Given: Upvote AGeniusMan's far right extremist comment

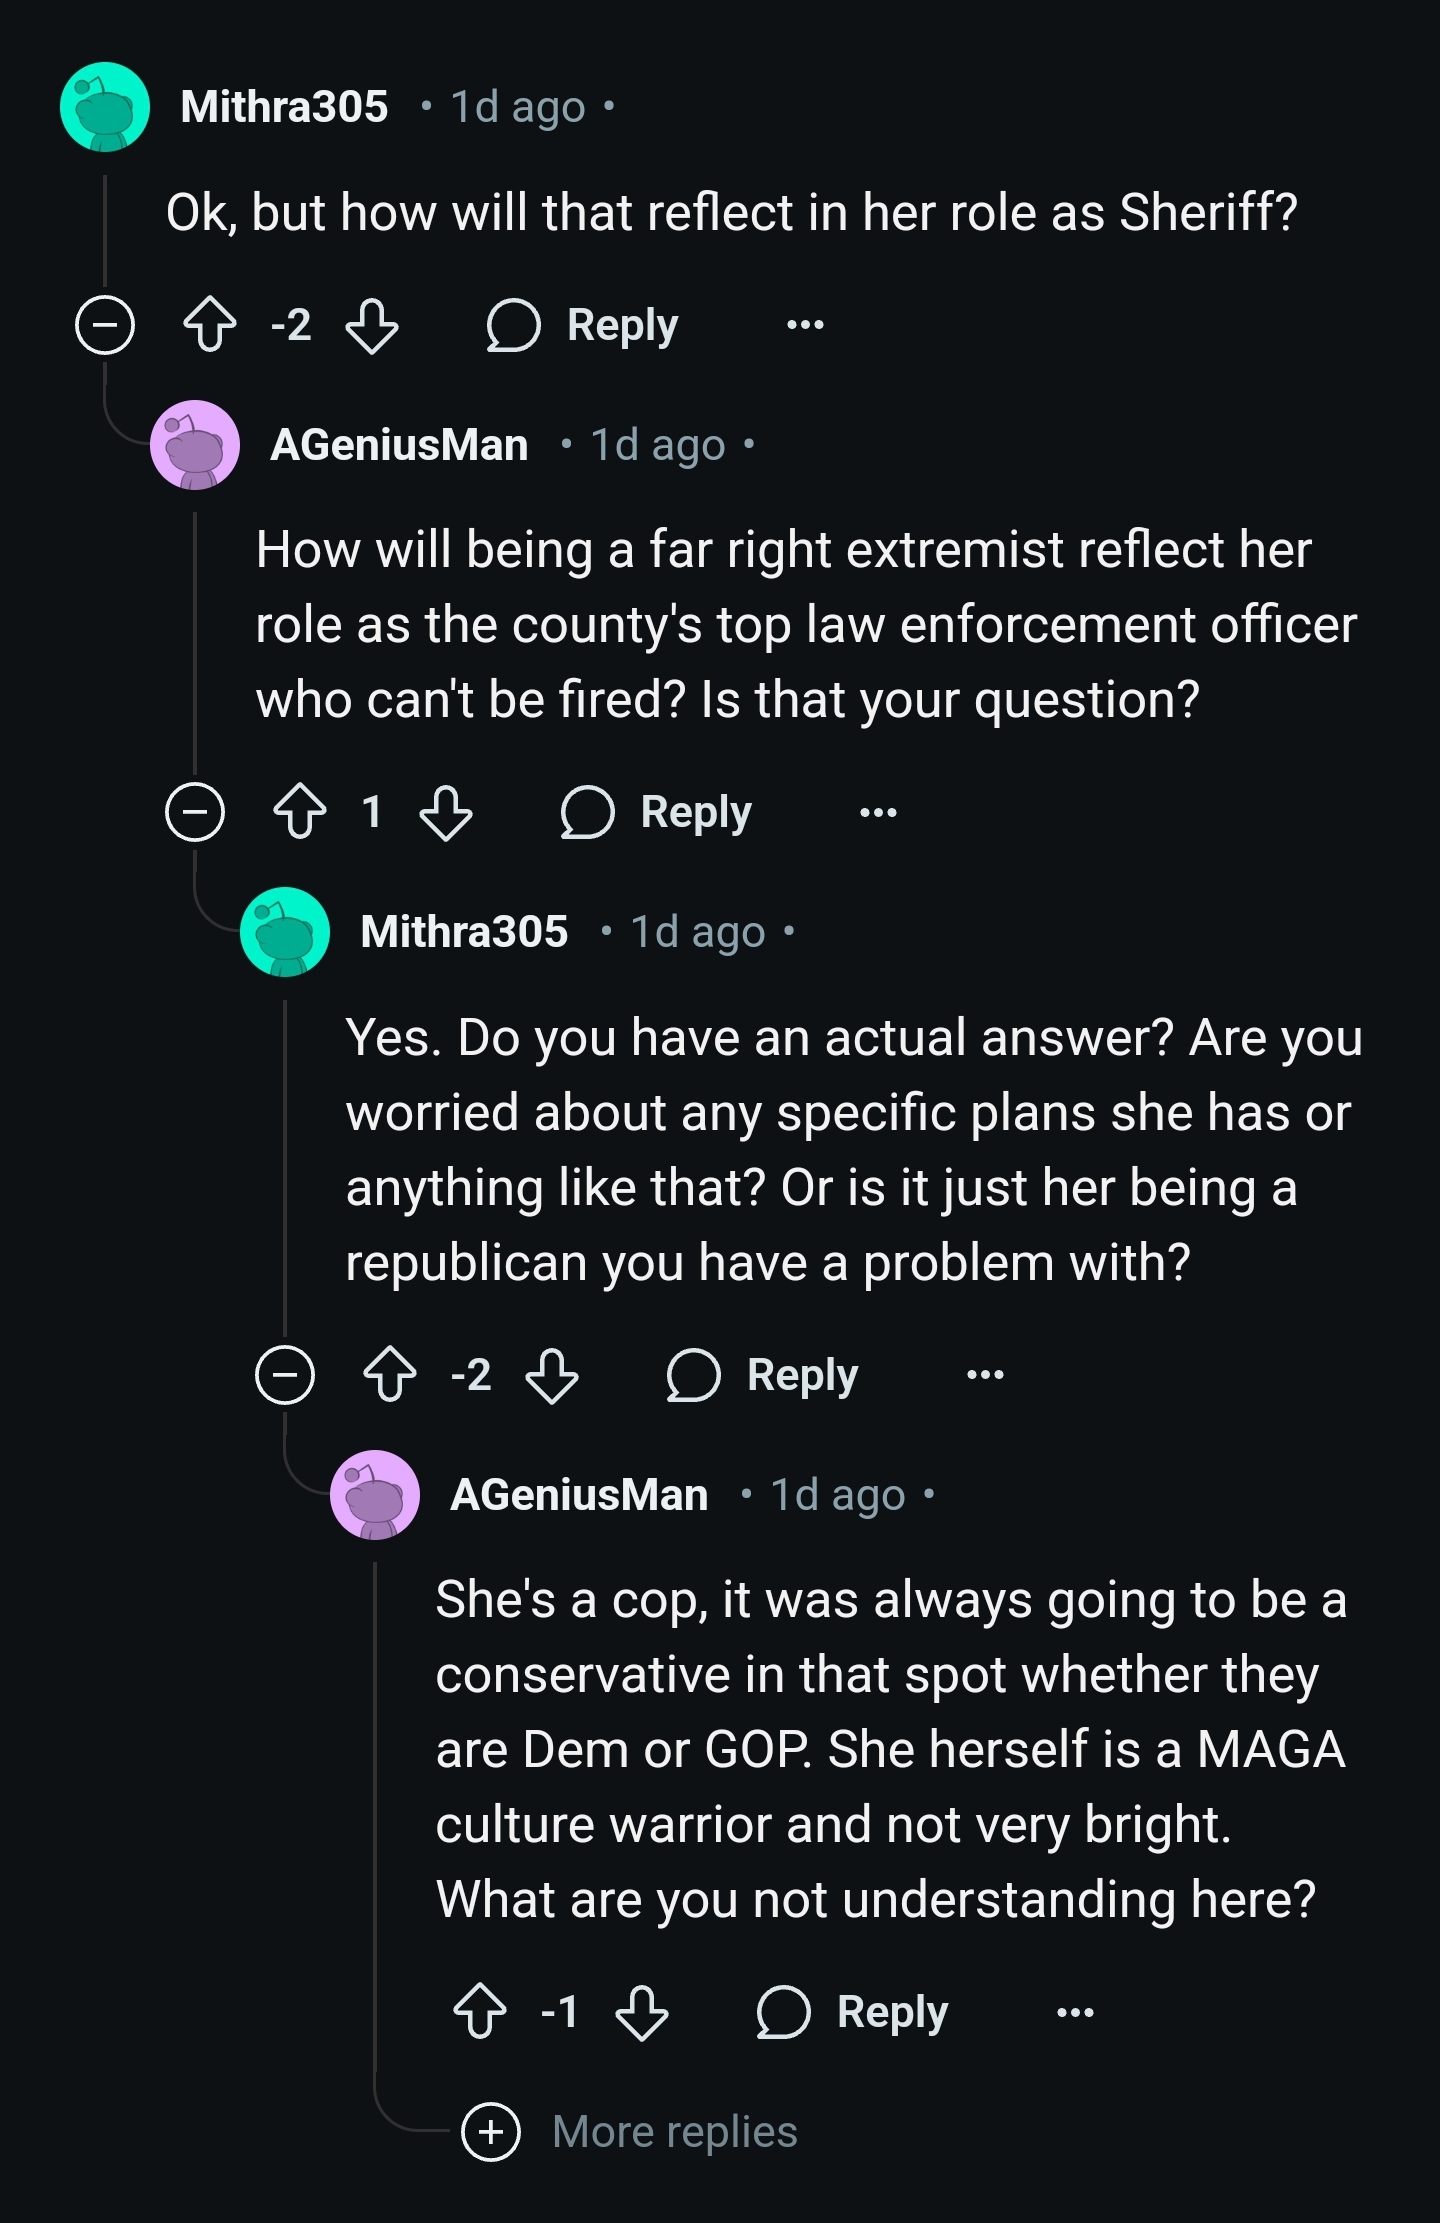Looking at the screenshot, I should pos(300,811).
